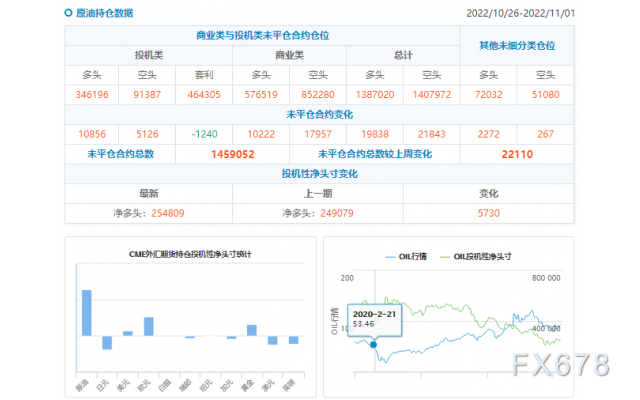Click net position change value 5730
Viewport: 640px width, 400px height.
pyautogui.click(x=489, y=213)
